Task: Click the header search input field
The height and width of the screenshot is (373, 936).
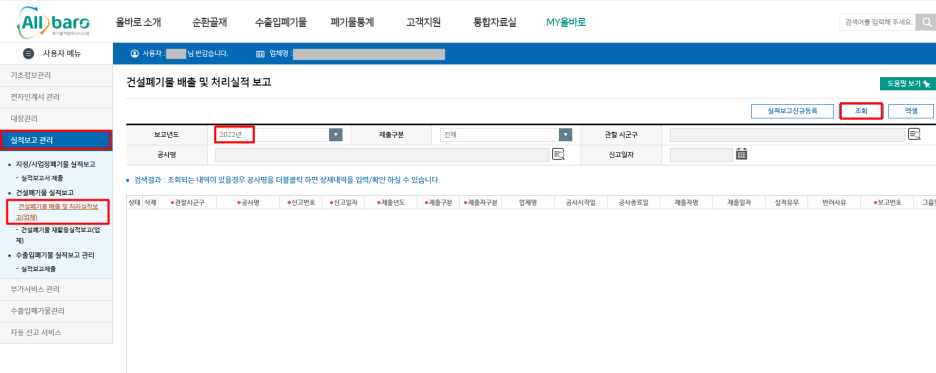Action: (878, 23)
